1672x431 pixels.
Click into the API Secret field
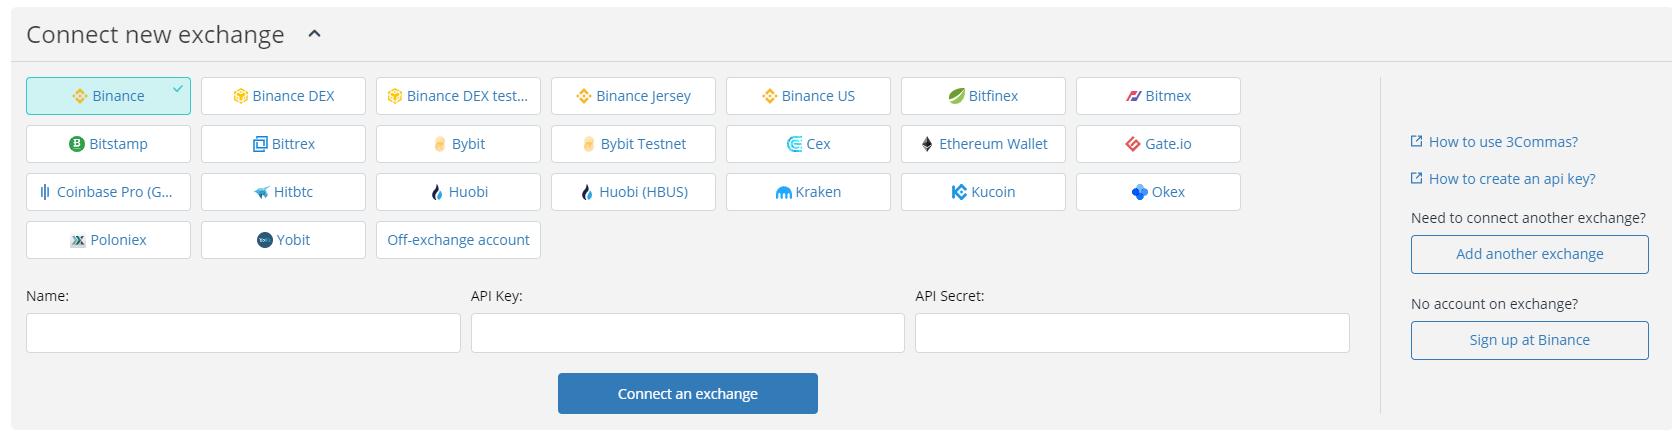[x=1132, y=333]
